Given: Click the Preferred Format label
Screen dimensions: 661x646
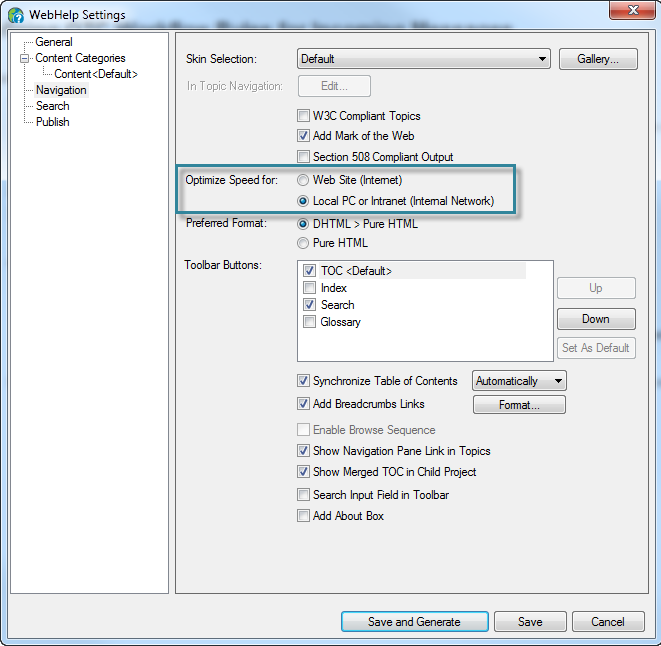Looking at the screenshot, I should pos(226,223).
